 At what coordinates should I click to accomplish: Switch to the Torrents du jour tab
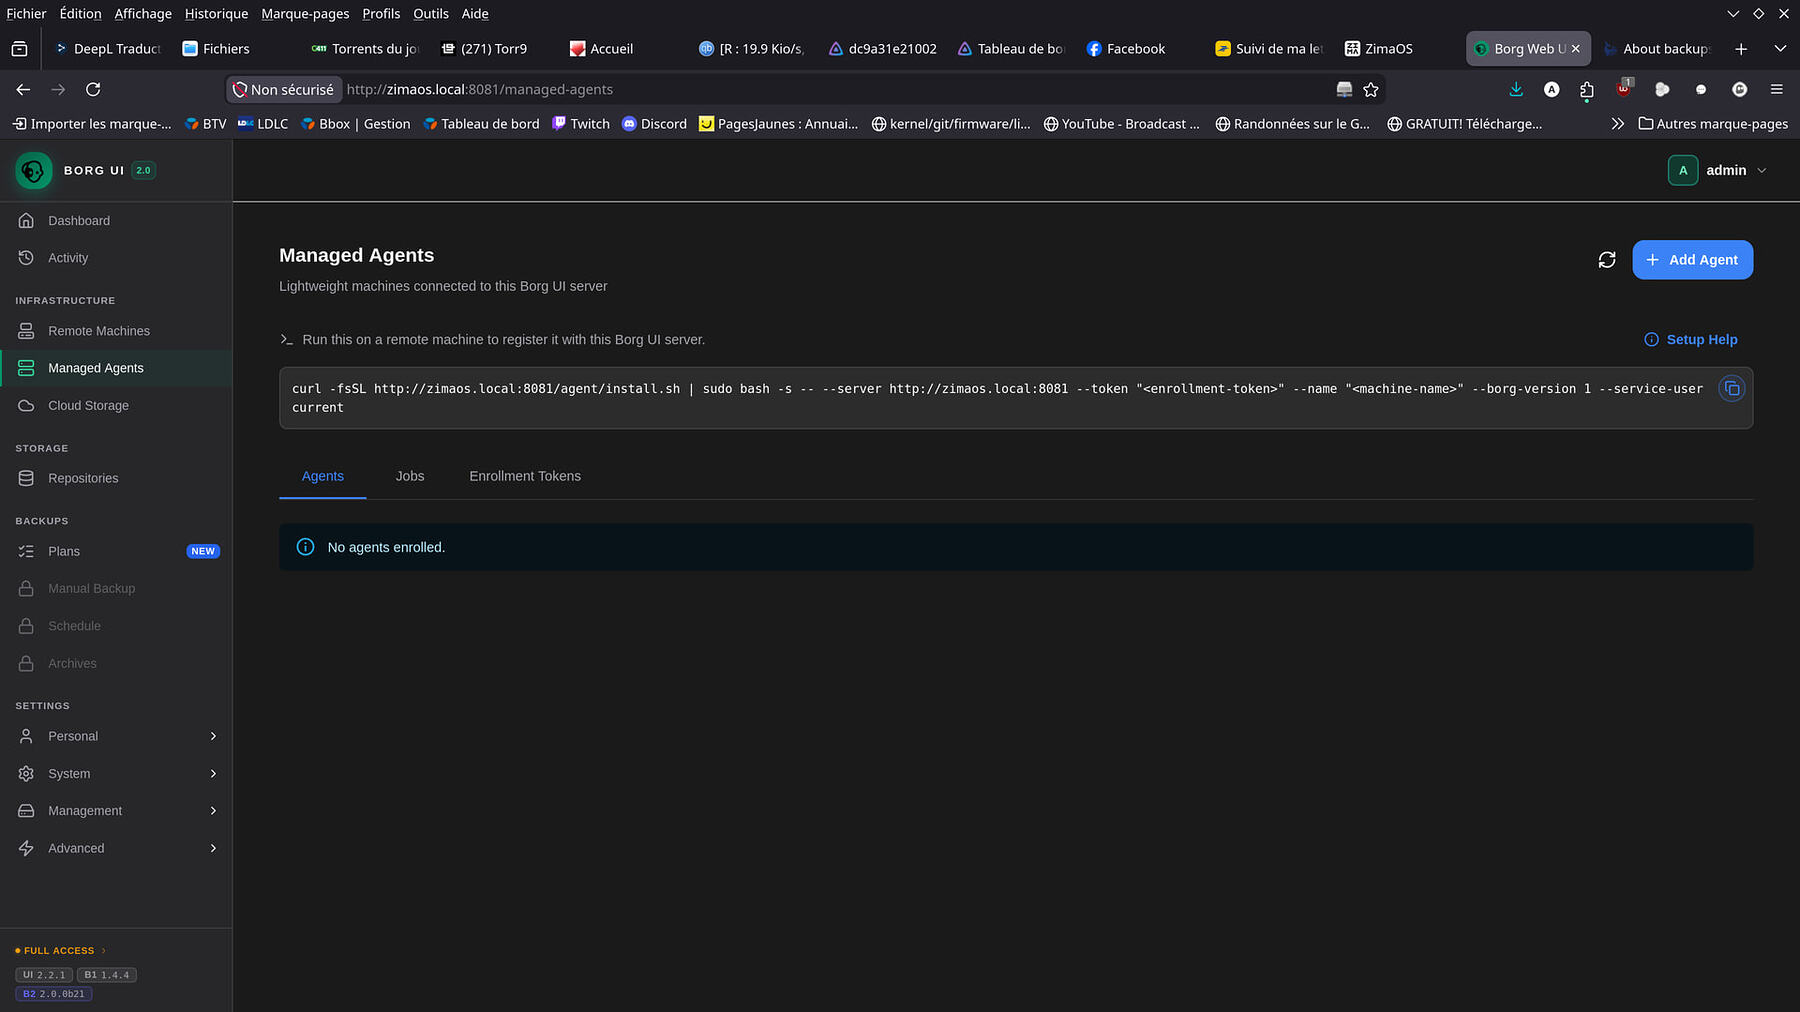click(x=364, y=49)
